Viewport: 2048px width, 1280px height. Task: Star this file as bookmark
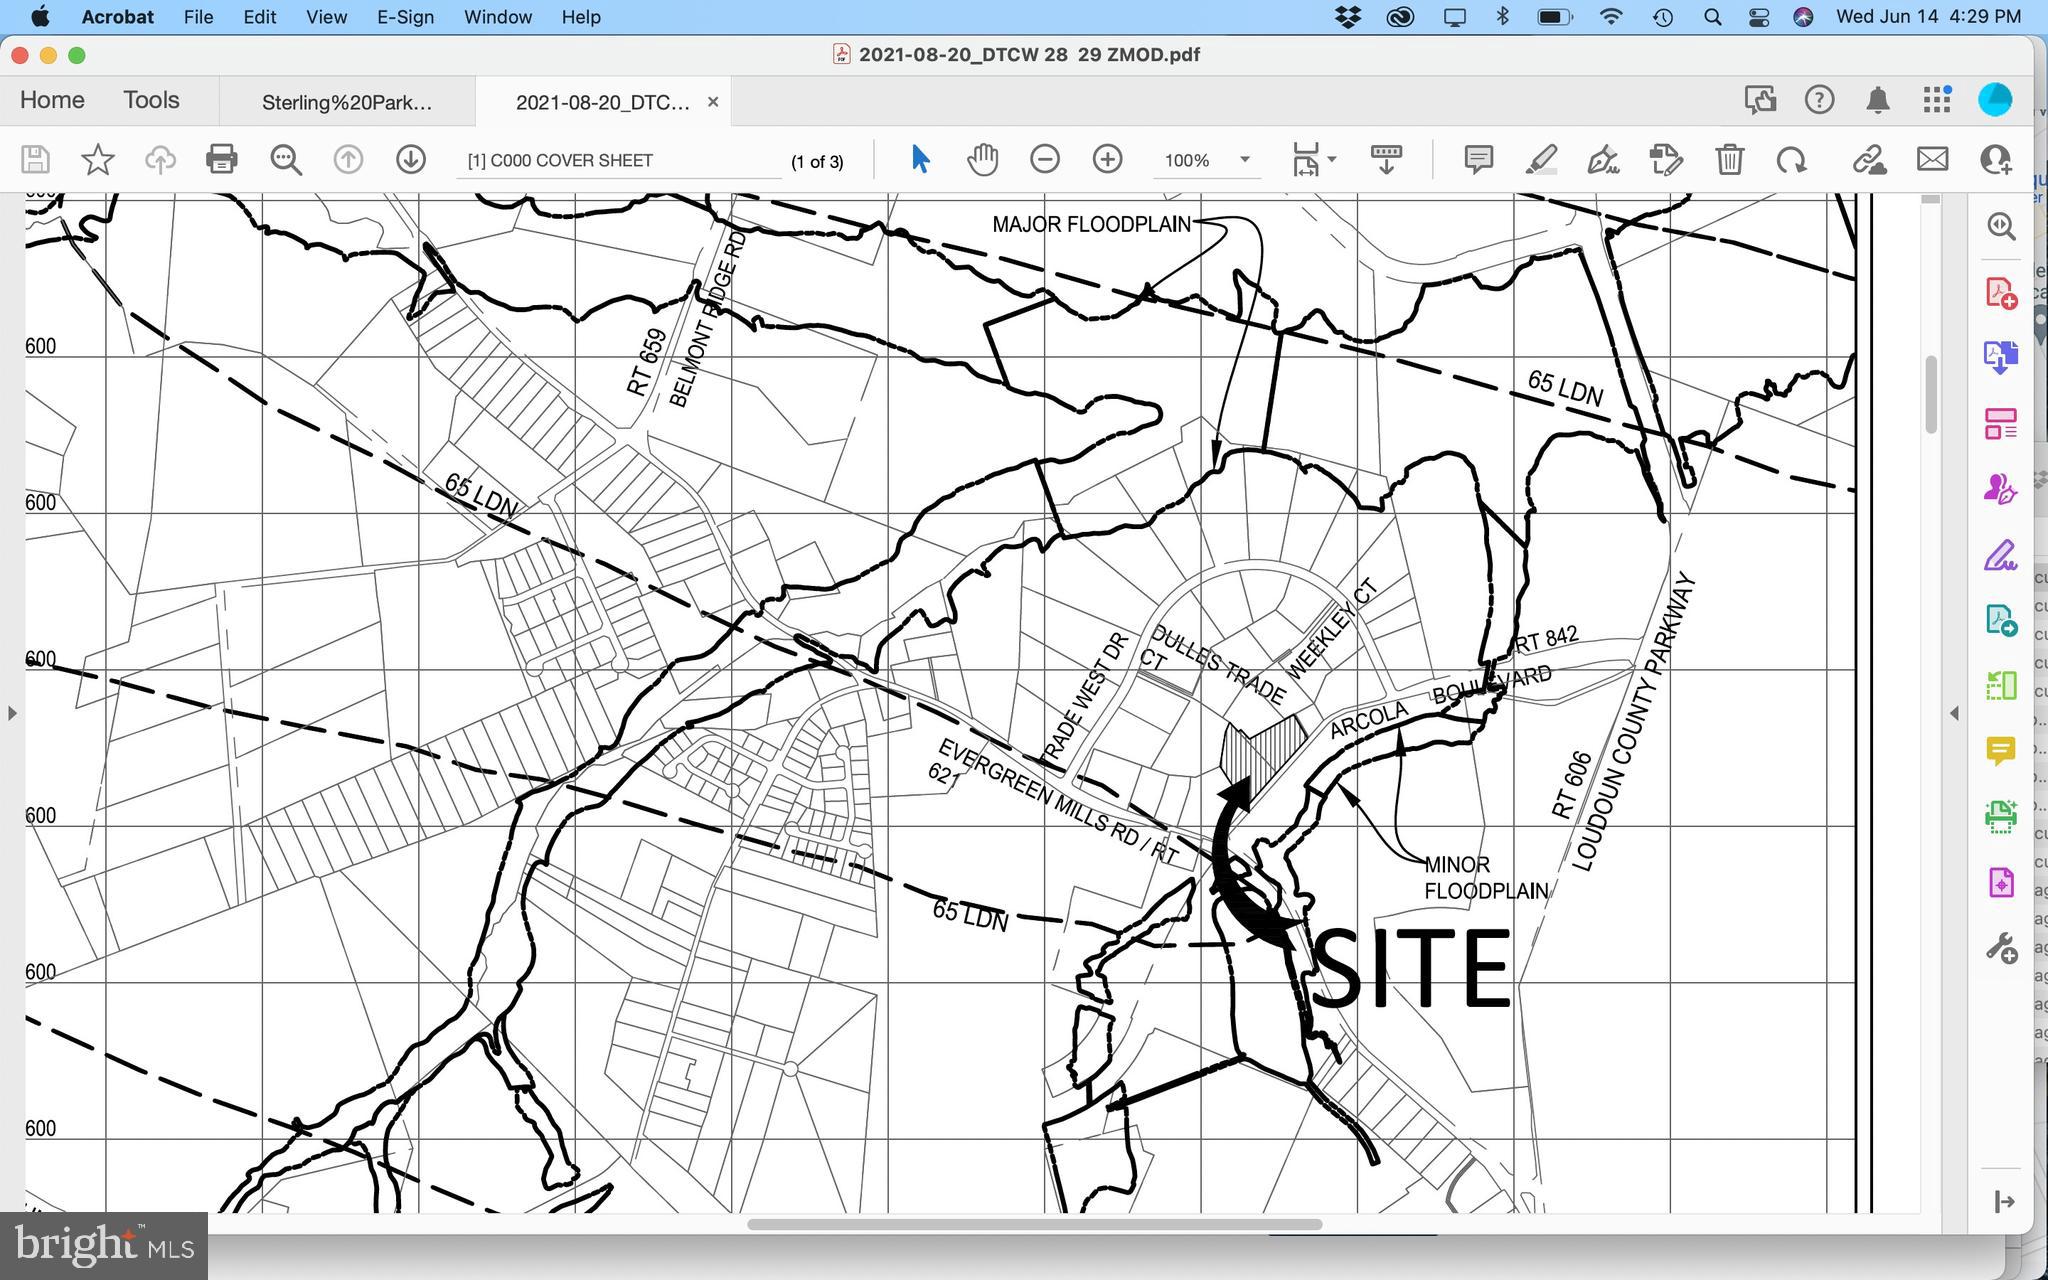(97, 160)
